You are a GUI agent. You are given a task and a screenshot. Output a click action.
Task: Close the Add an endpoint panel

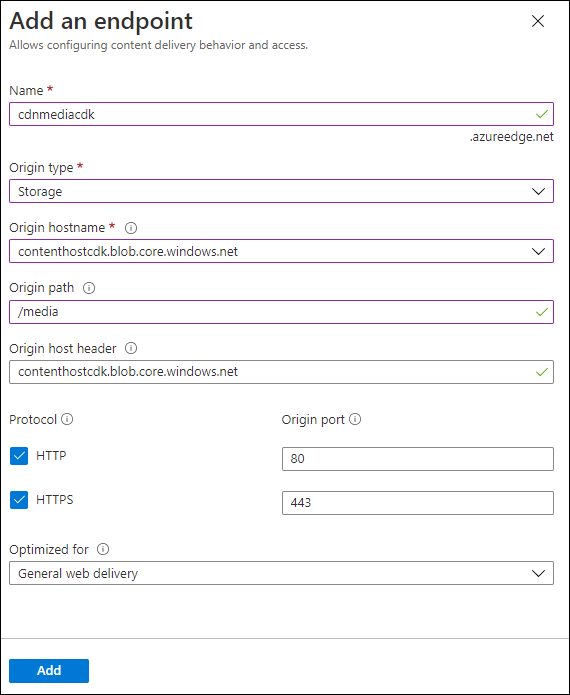(538, 21)
